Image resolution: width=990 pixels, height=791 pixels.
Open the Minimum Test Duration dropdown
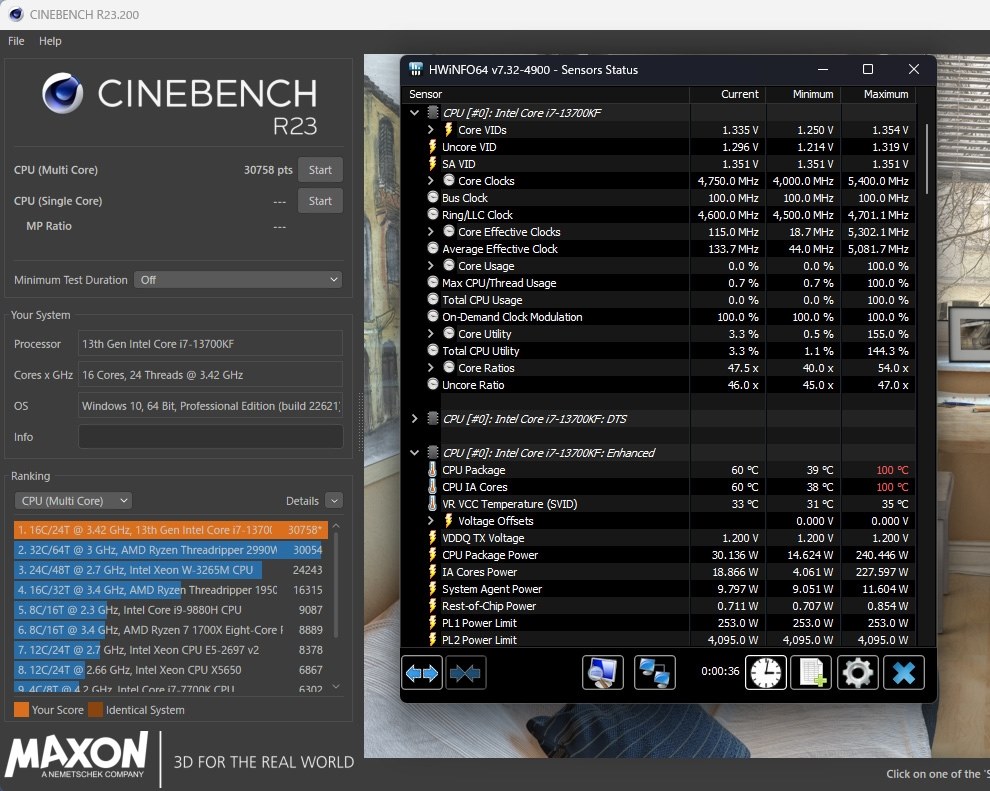(x=238, y=280)
